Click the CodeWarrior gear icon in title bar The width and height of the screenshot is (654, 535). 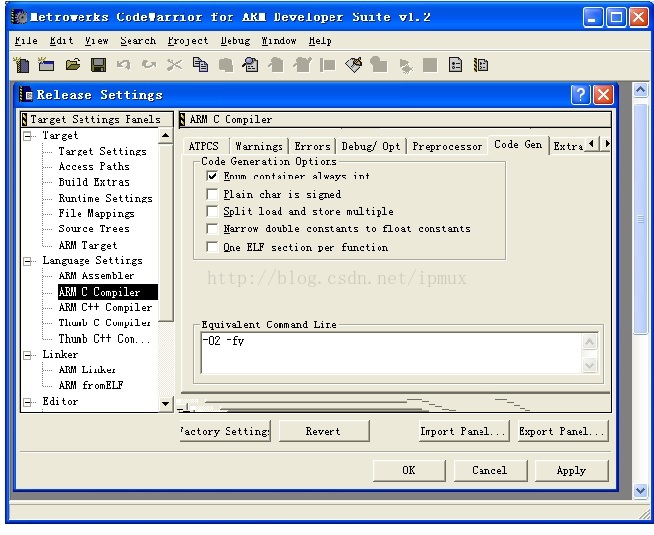pyautogui.click(x=19, y=17)
